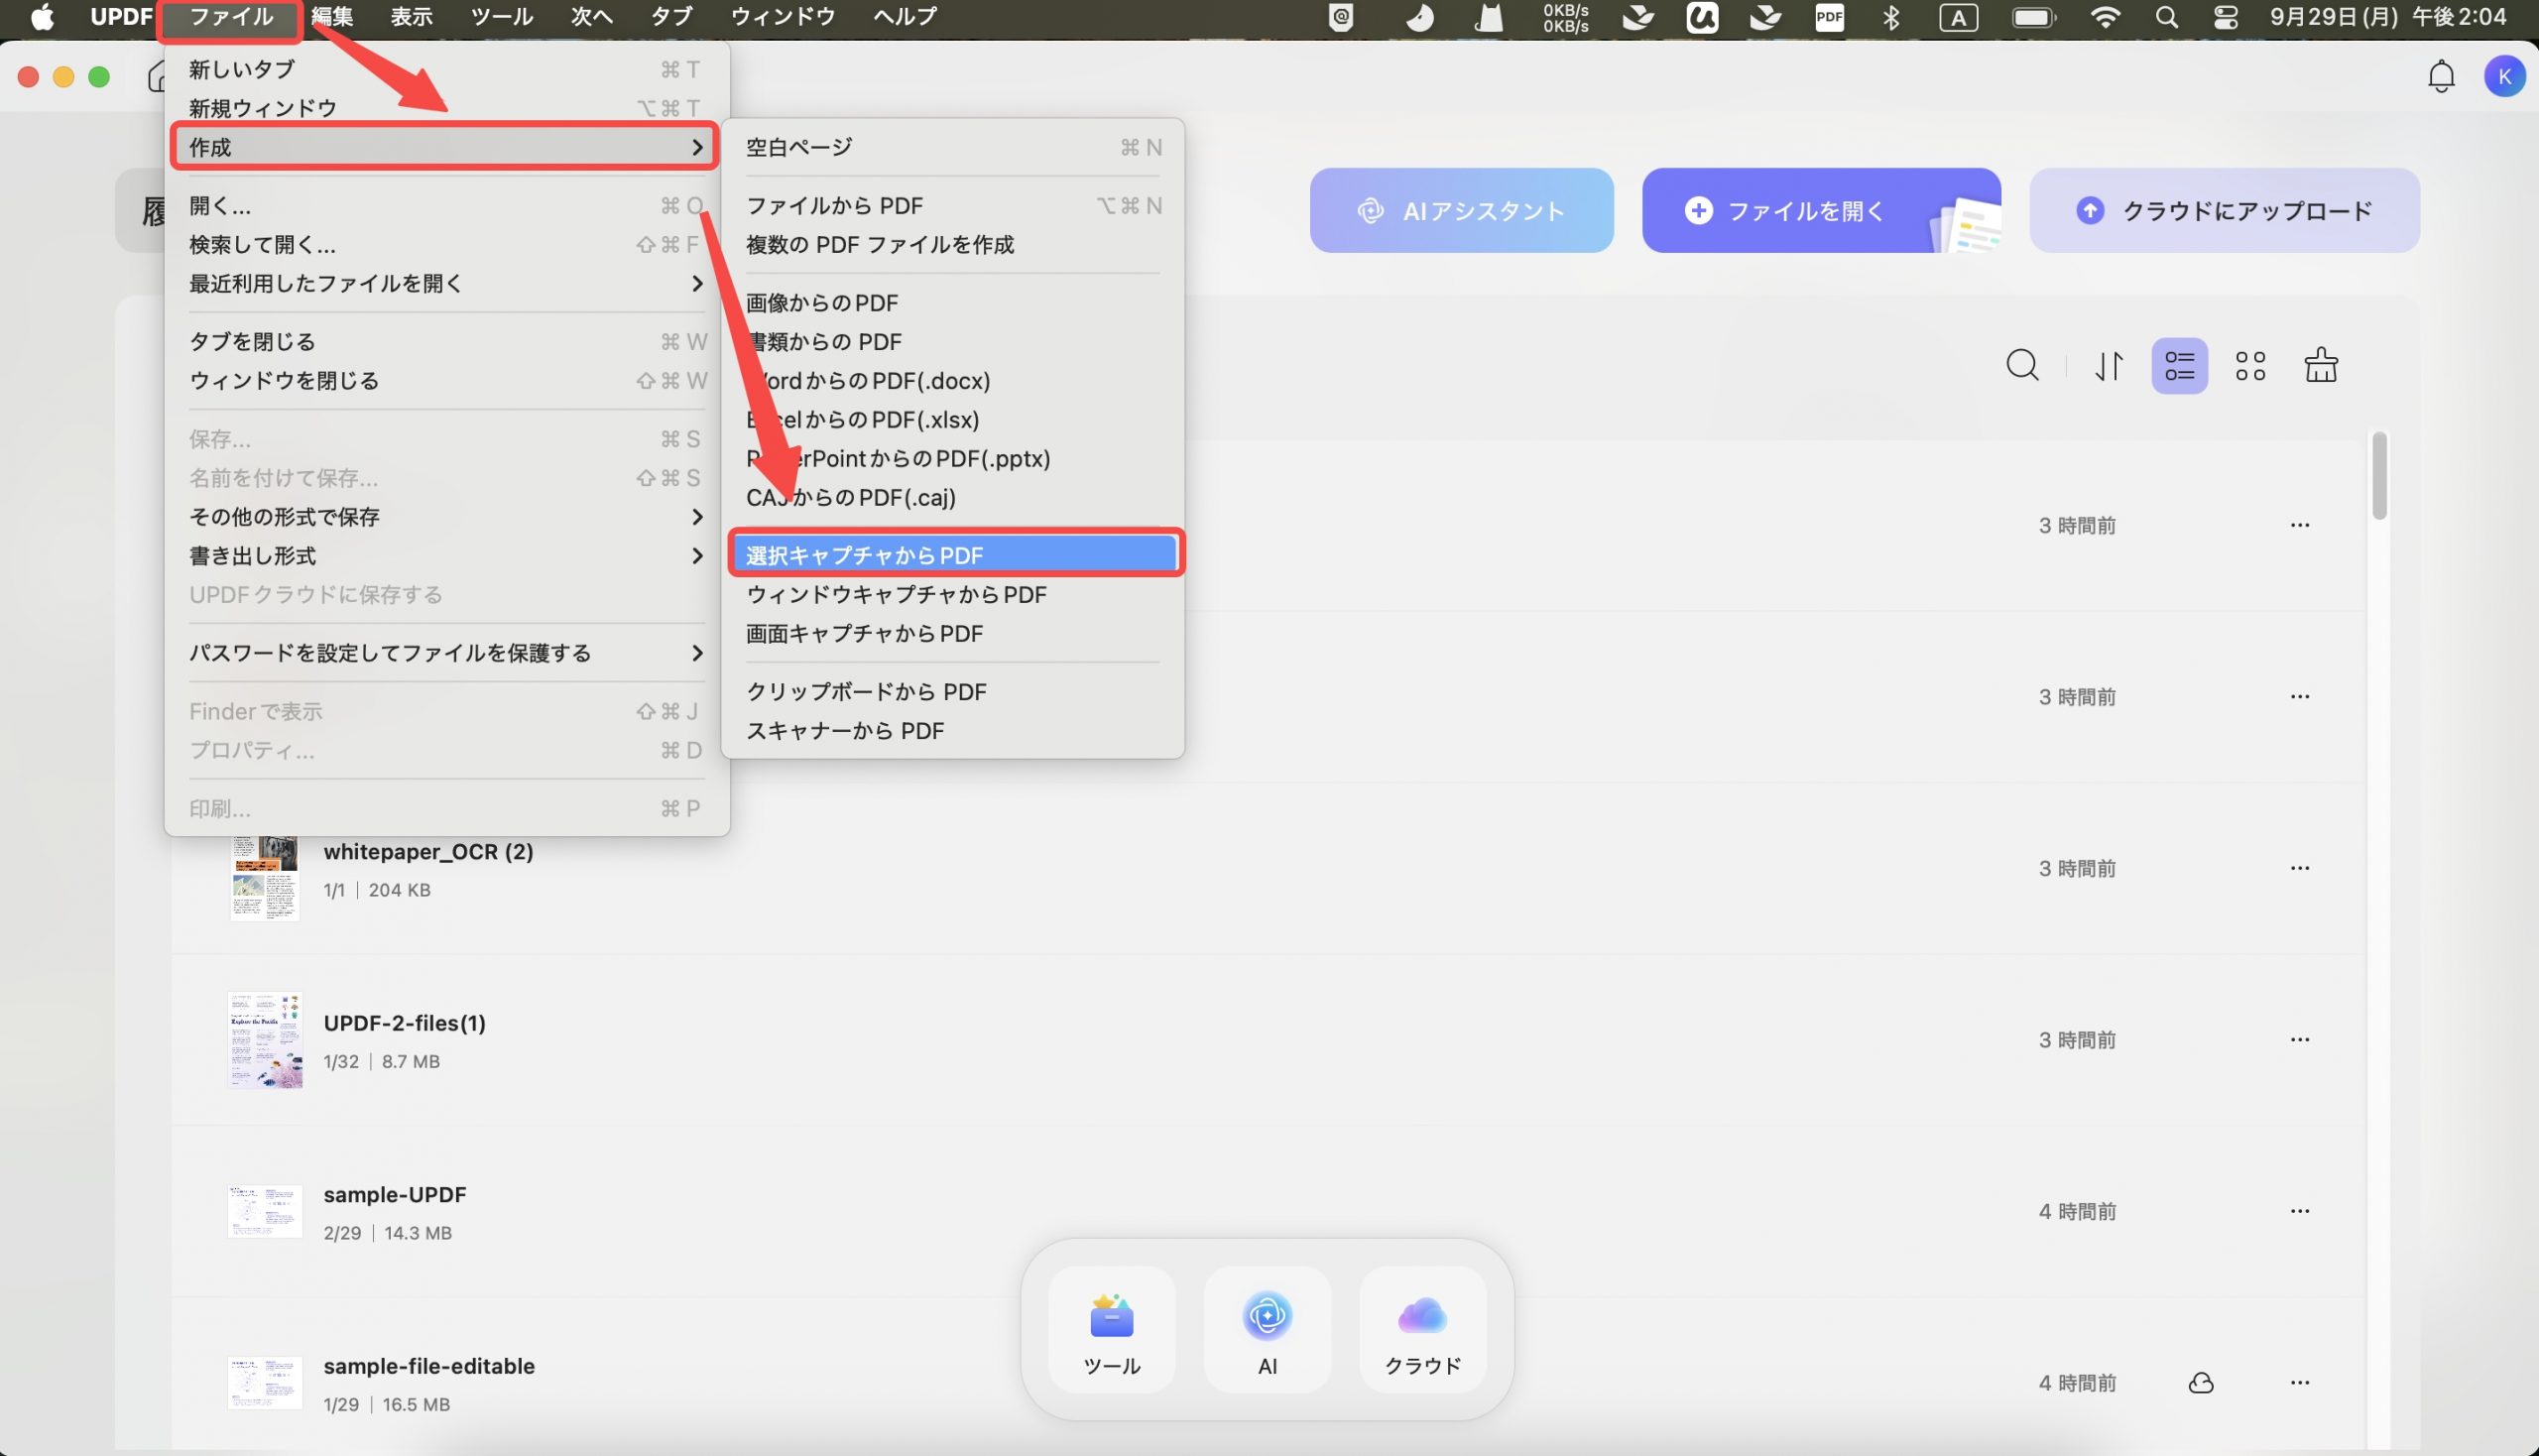The width and height of the screenshot is (2539, 1456).
Task: Click the Wi-Fi status icon
Action: coord(2105,17)
